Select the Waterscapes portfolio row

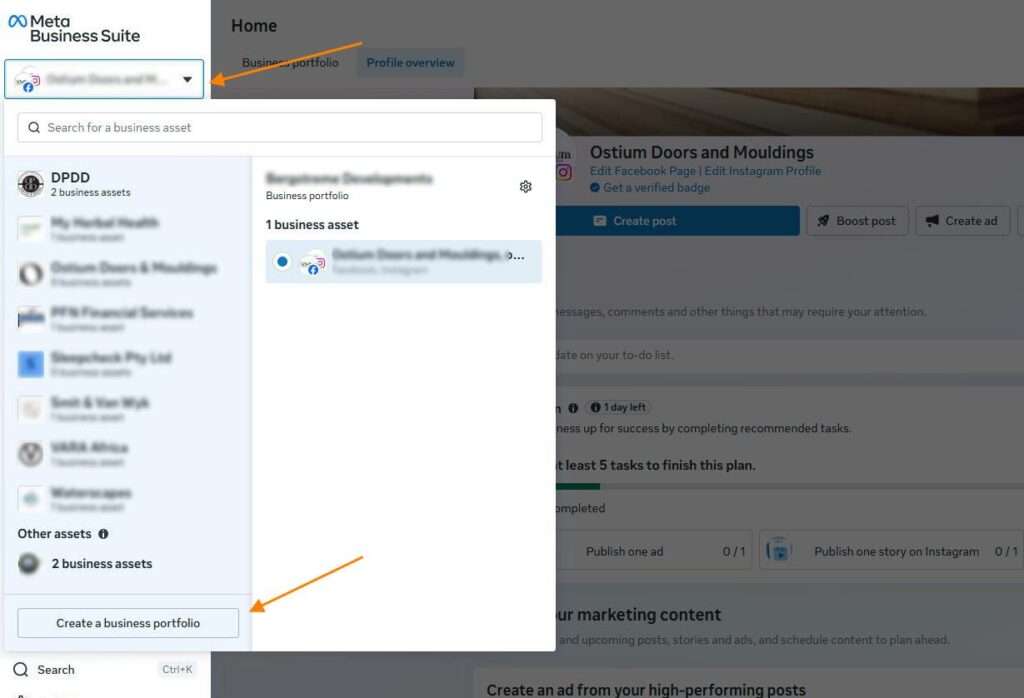pos(128,499)
